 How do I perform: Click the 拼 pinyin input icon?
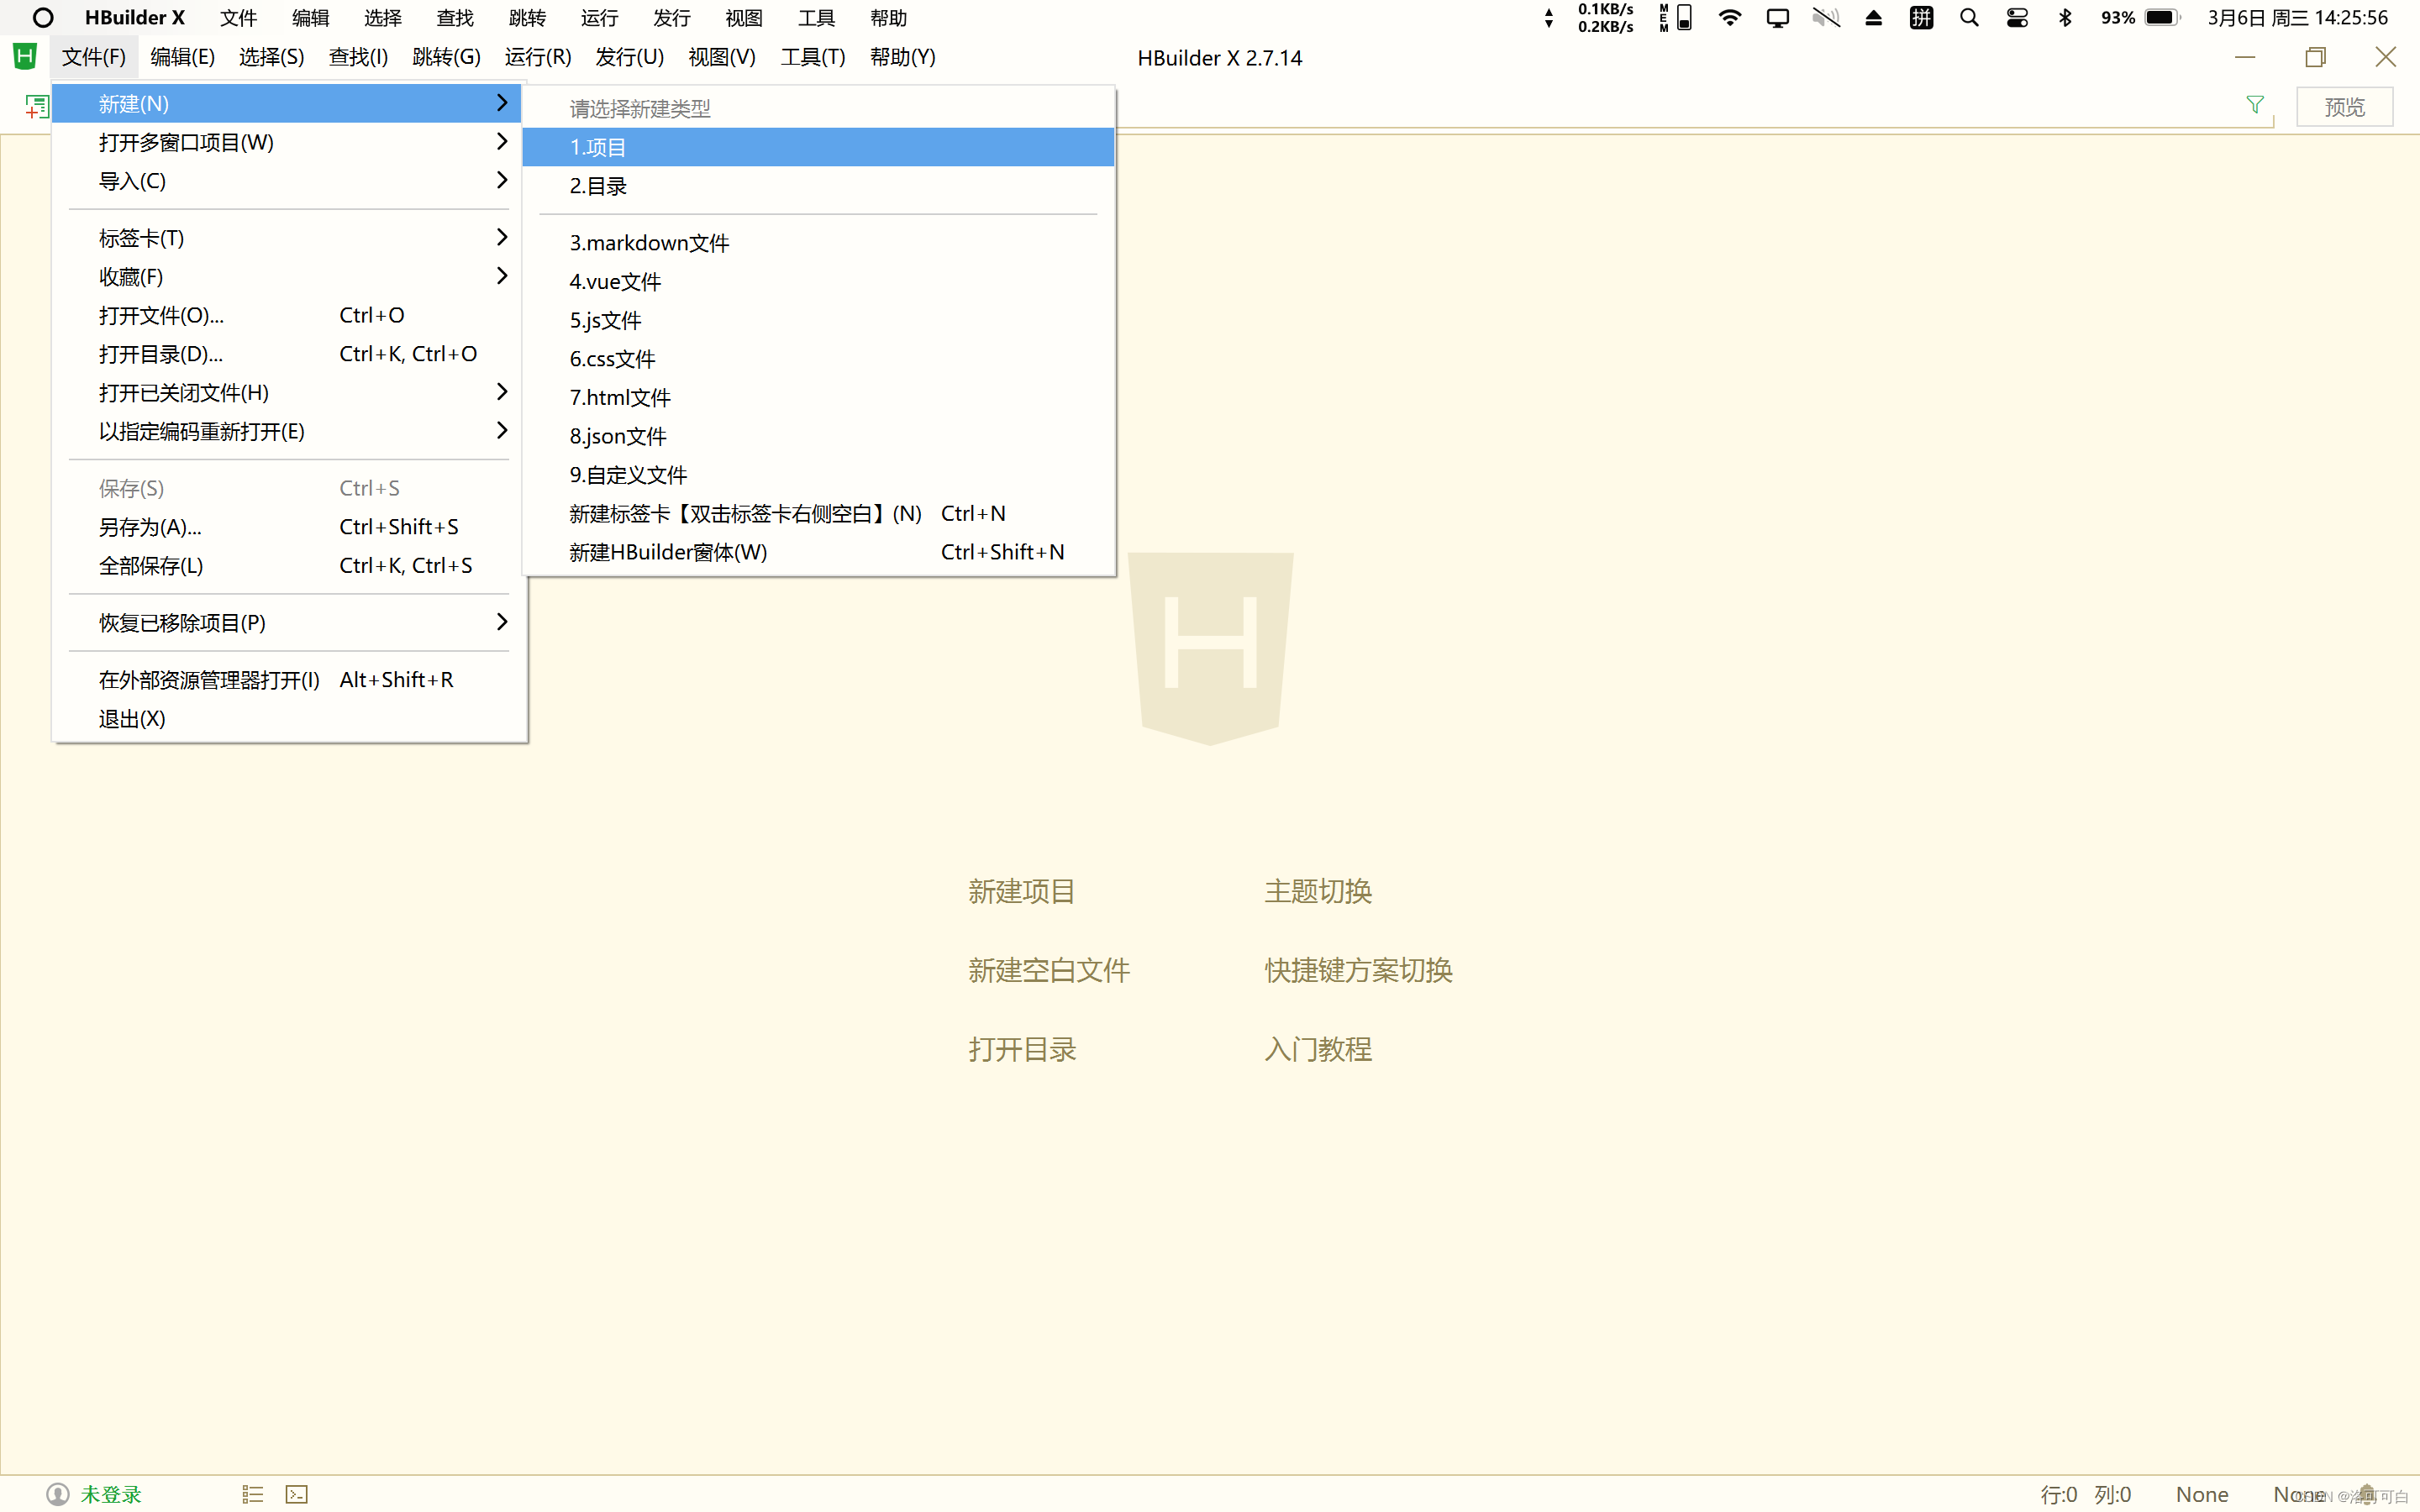point(1921,17)
